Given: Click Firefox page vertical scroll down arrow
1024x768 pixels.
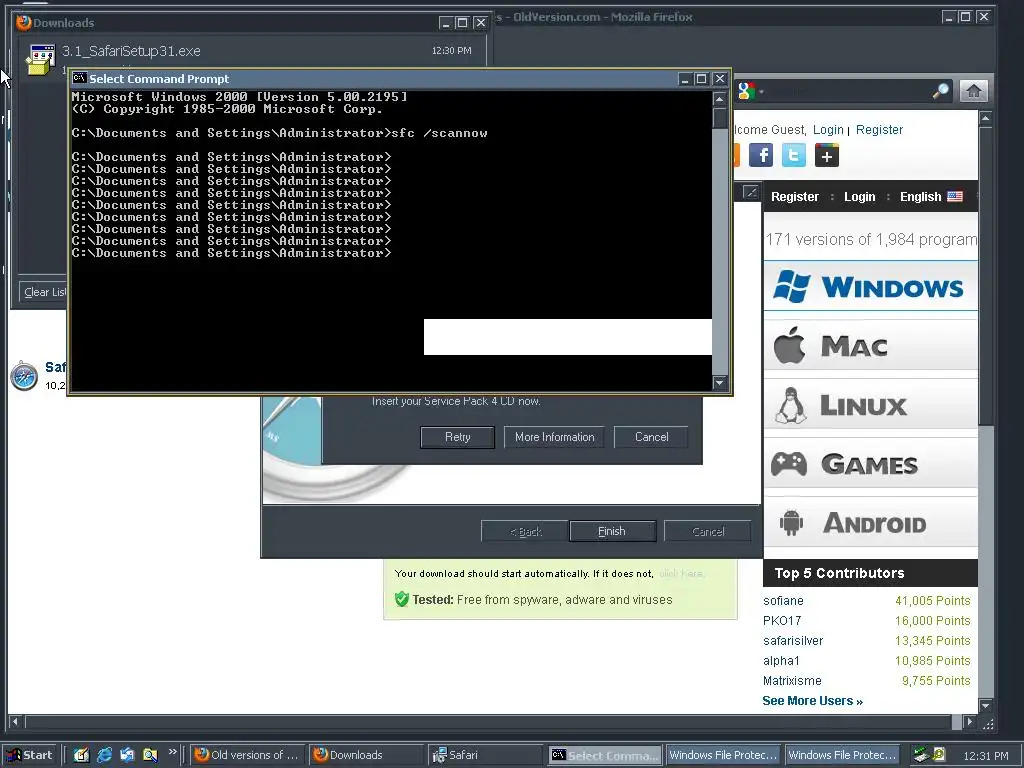Looking at the screenshot, I should click(986, 705).
